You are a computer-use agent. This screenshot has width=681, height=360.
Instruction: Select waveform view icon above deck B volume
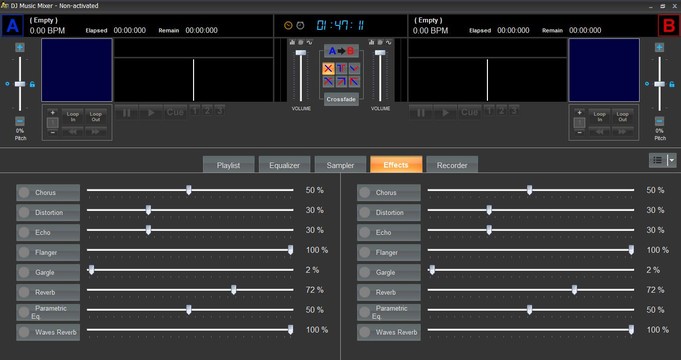pos(389,42)
